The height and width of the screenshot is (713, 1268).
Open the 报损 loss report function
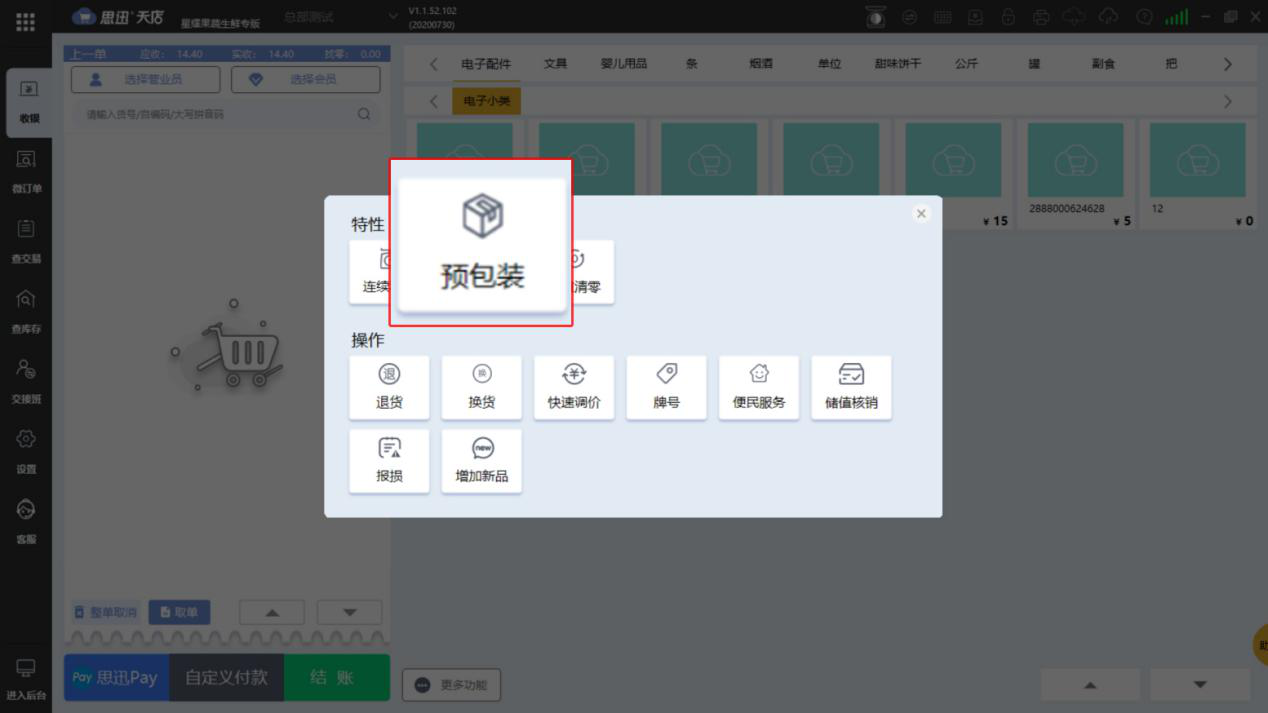coord(389,460)
